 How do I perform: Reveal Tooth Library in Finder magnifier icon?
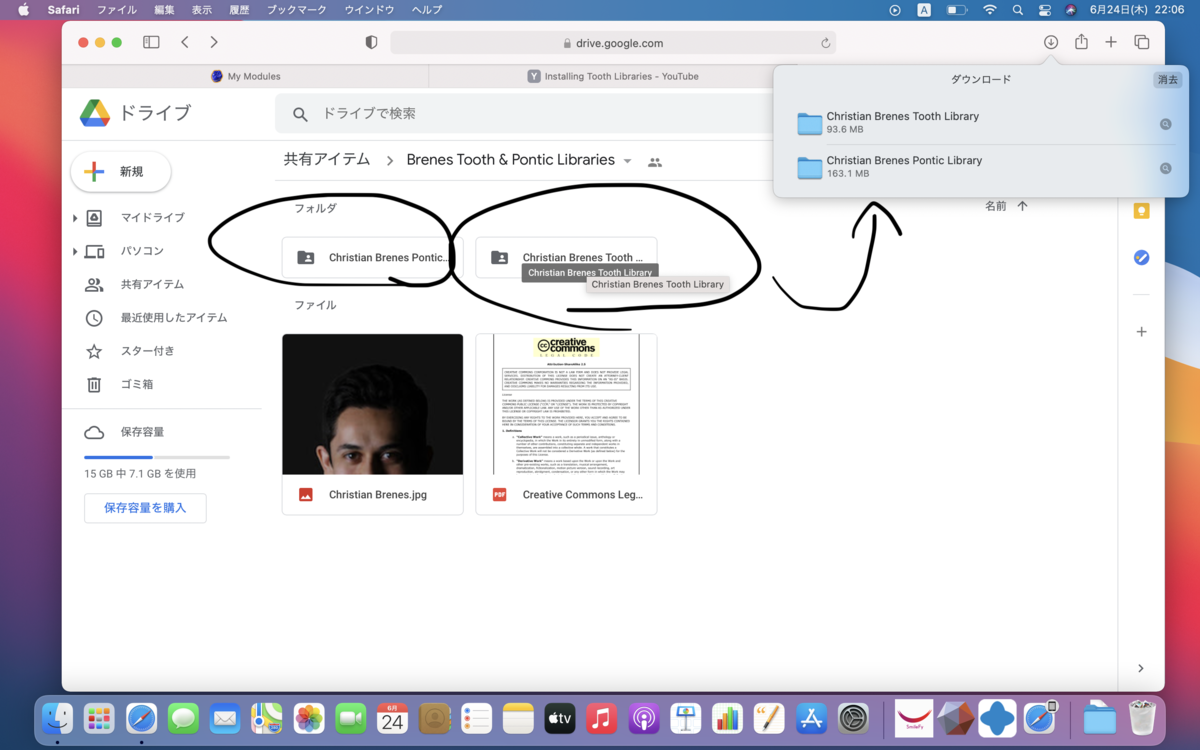pyautogui.click(x=1165, y=125)
